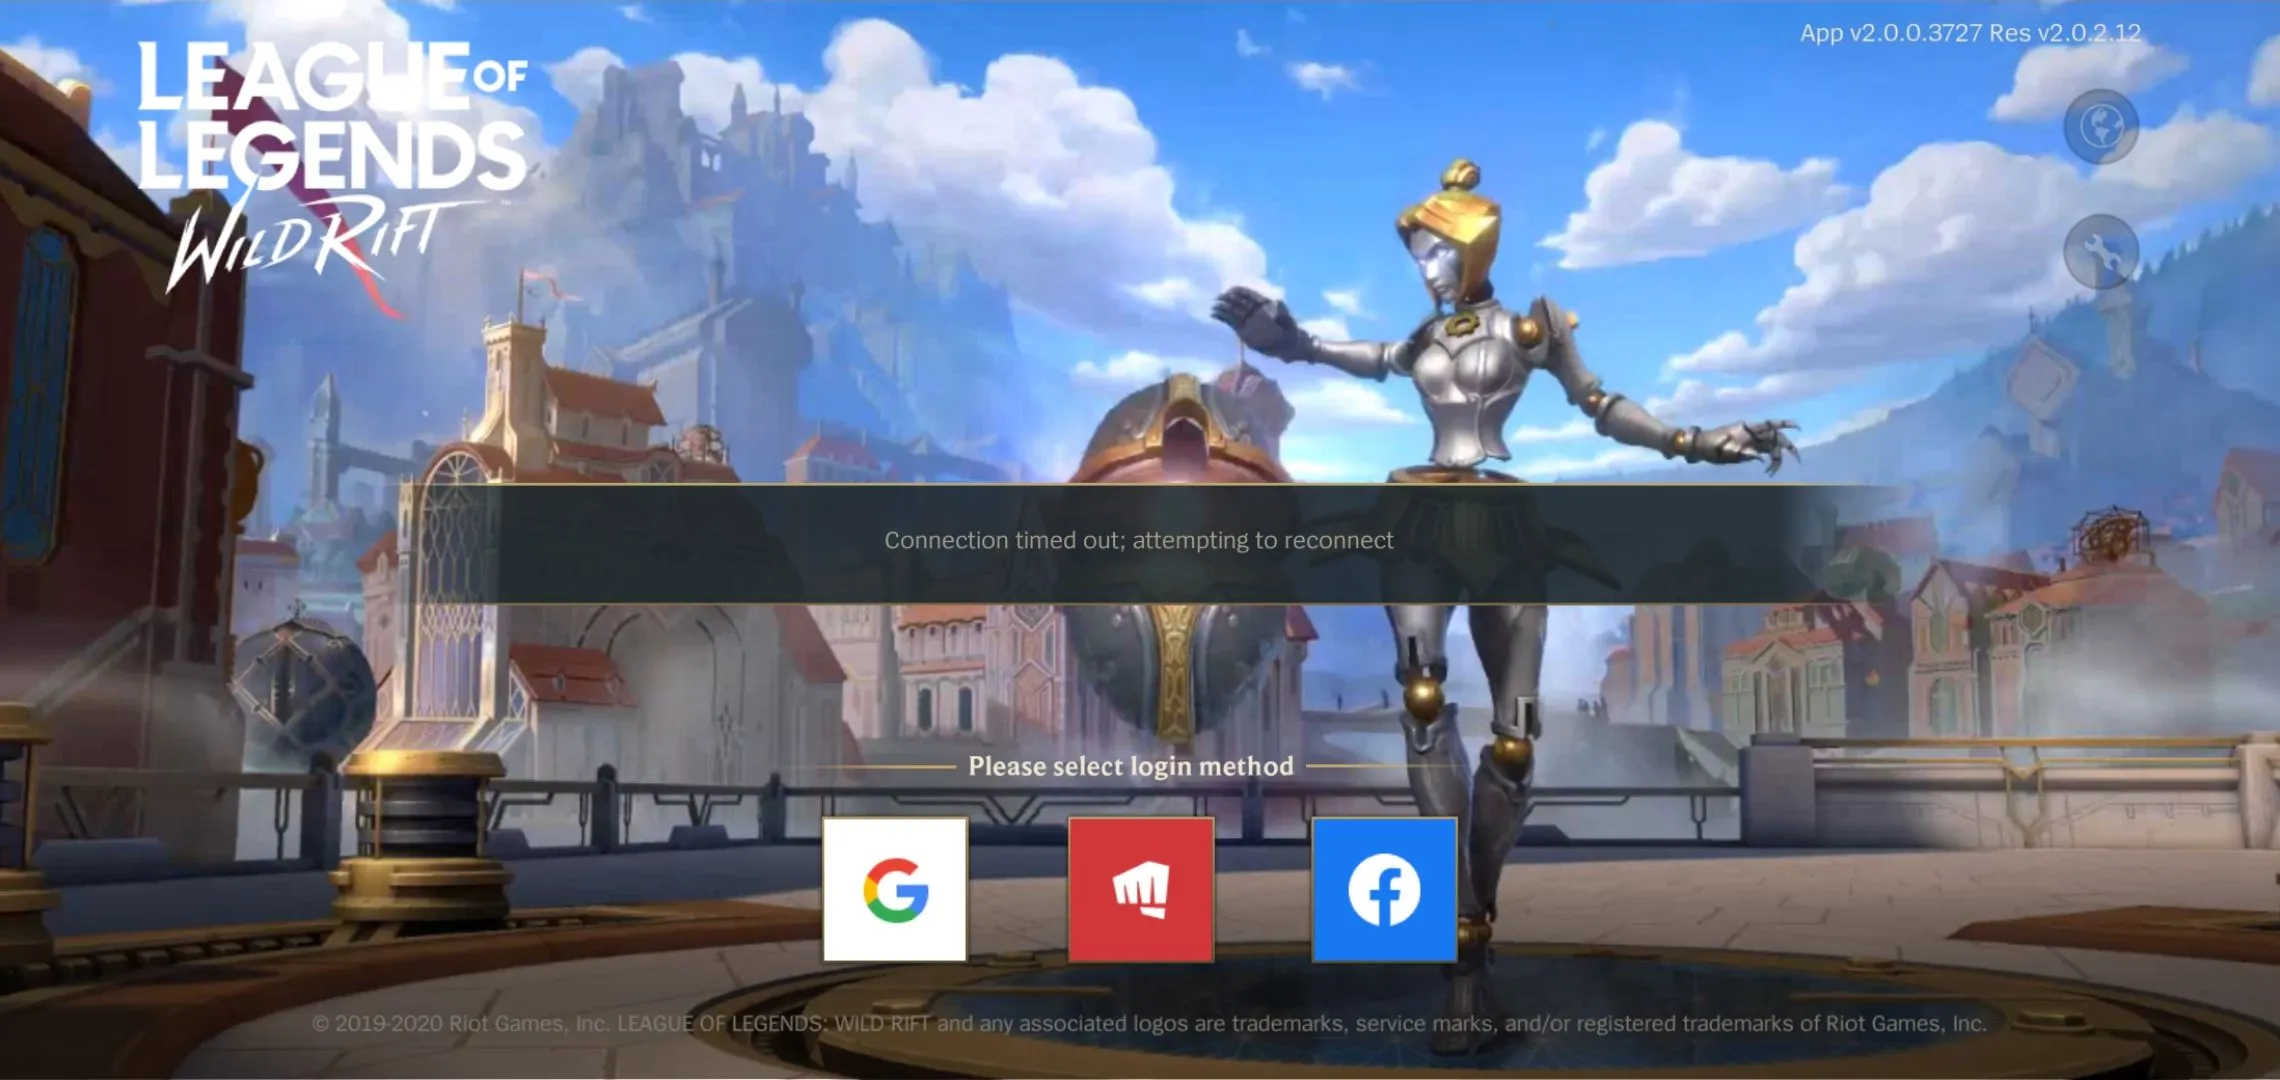Click the Wild Rift logo
This screenshot has height=1080, width=2280.
pos(333,166)
